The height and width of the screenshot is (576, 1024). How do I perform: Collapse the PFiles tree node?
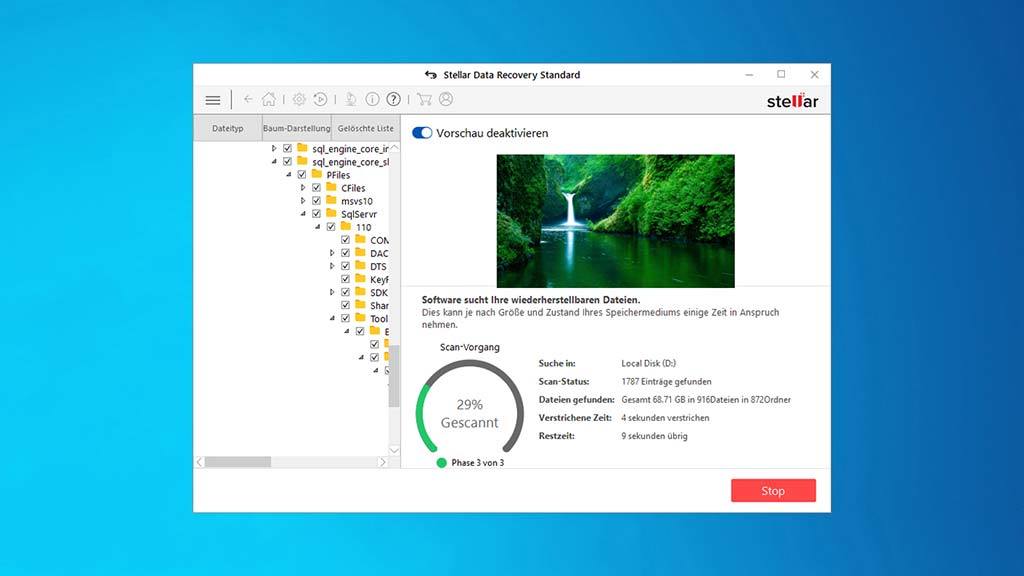pyautogui.click(x=289, y=174)
